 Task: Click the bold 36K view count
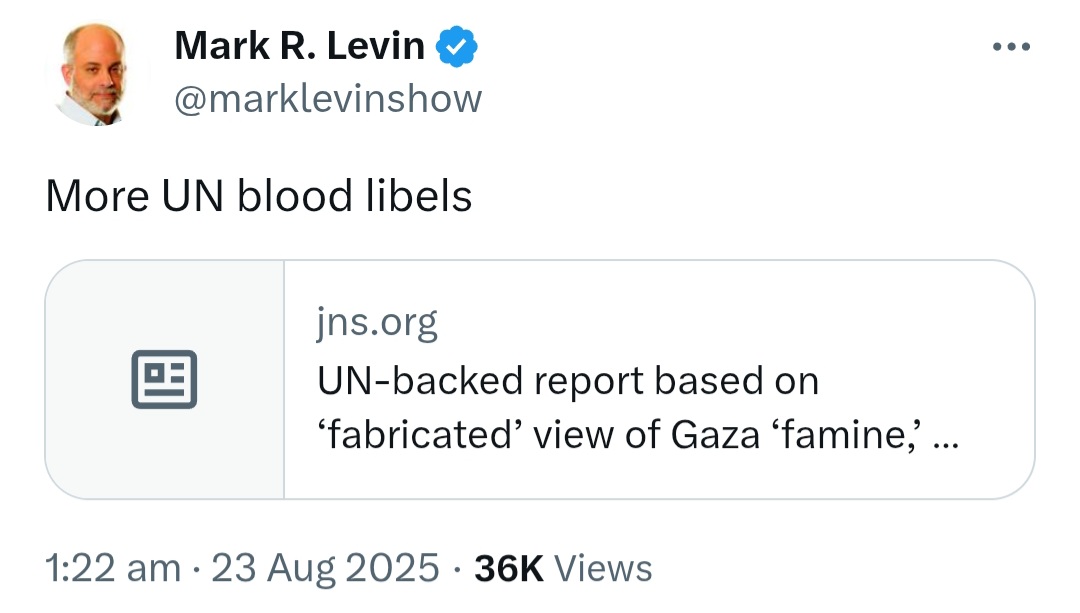(509, 568)
